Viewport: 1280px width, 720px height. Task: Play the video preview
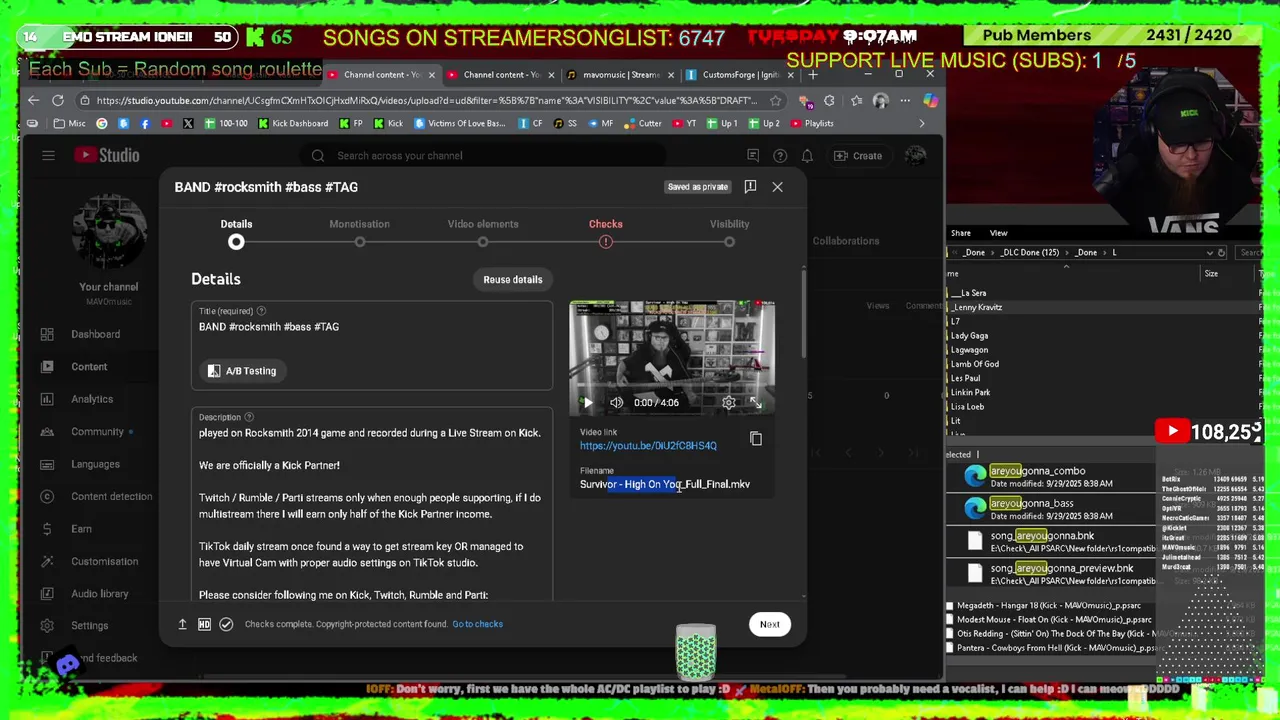[588, 403]
